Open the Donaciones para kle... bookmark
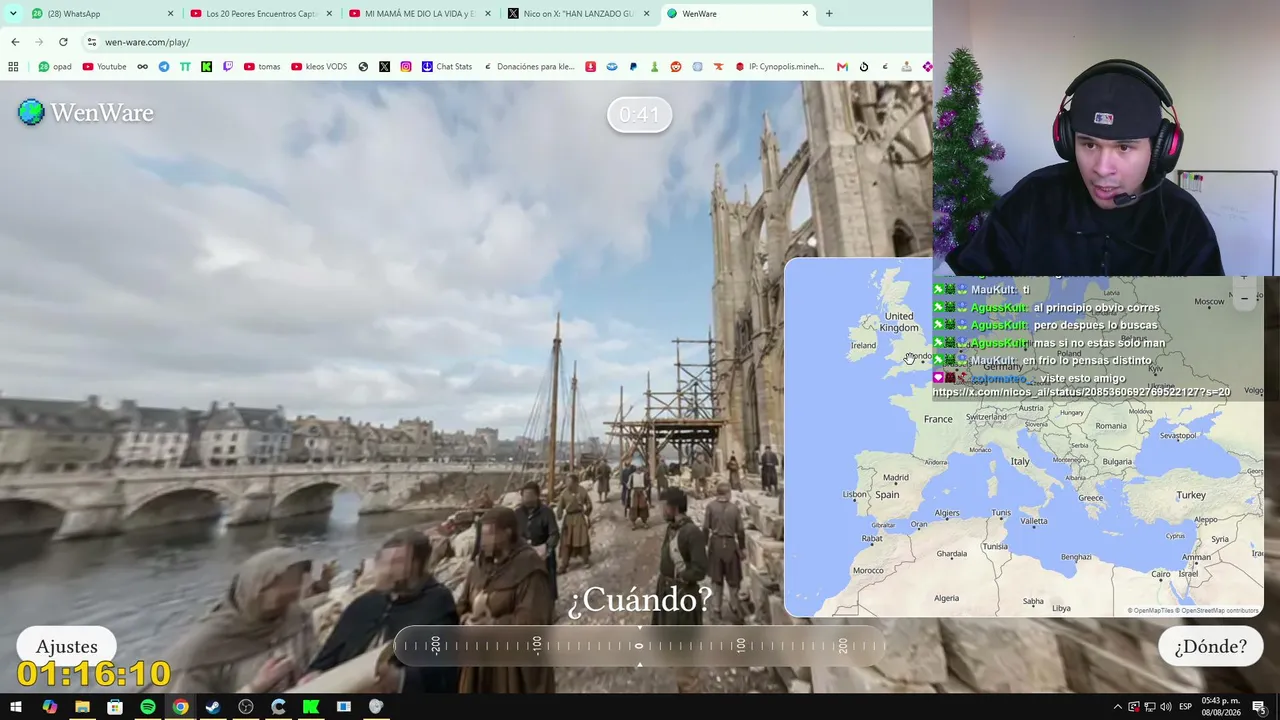 point(529,67)
